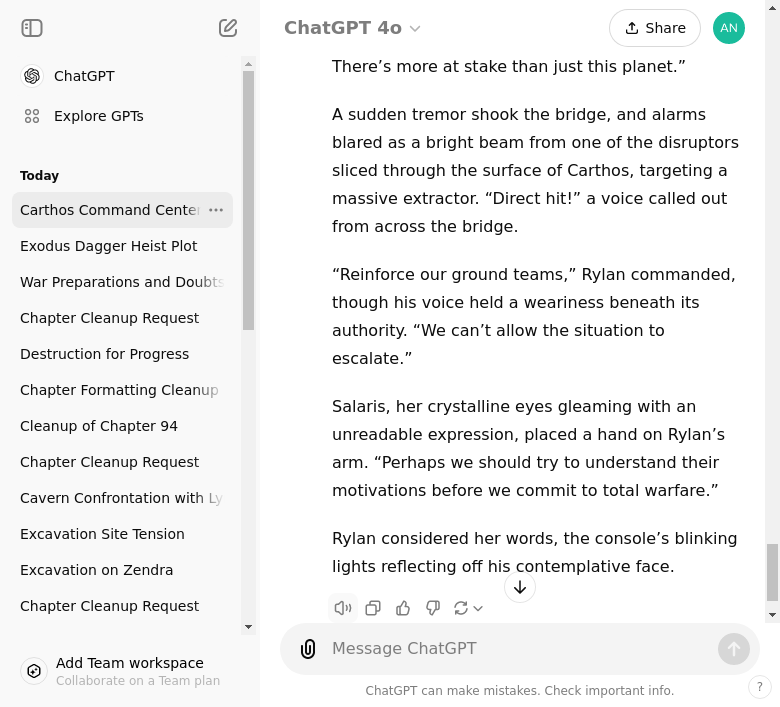Give the response a thumbs up
The width and height of the screenshot is (780, 707).
click(403, 608)
